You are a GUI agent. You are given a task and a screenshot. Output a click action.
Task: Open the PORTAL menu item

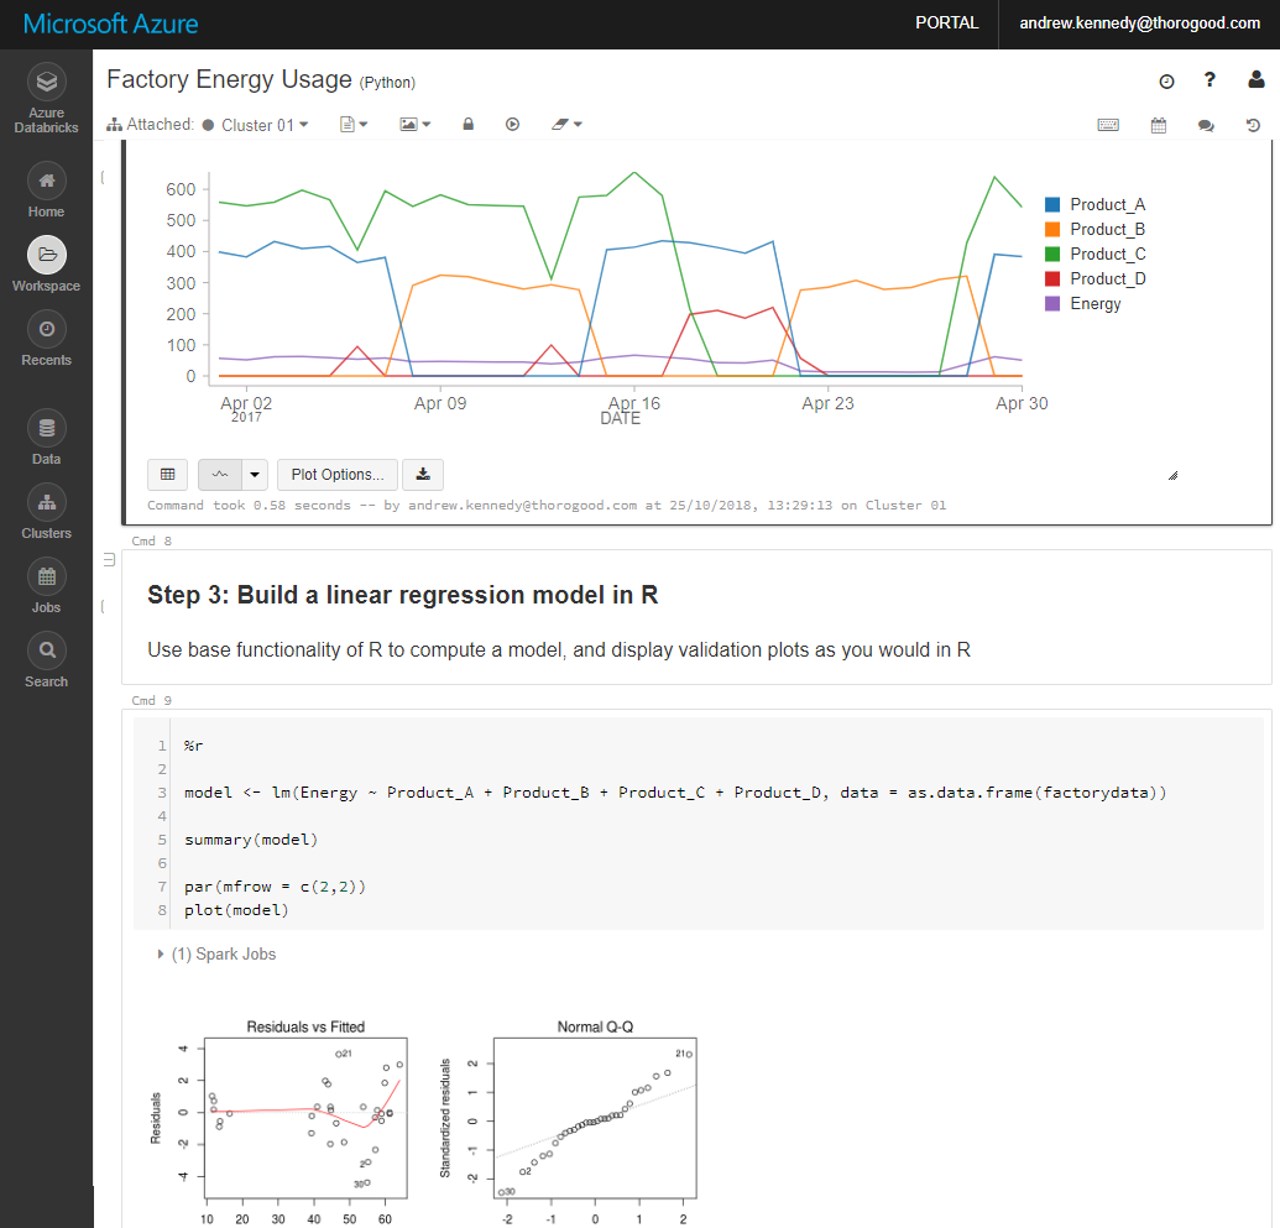946,23
